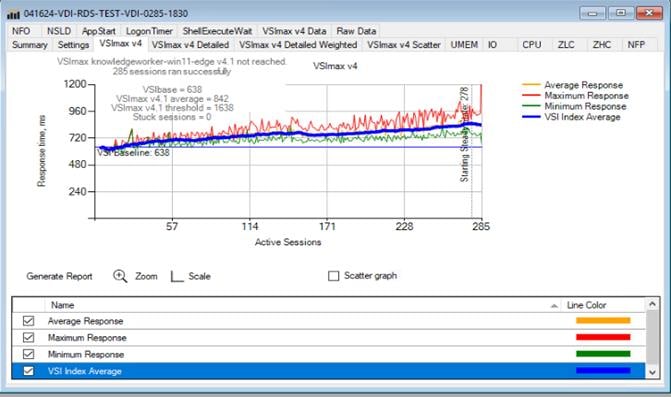Switch to the LogonTimer tab
671x397 pixels.
(149, 31)
